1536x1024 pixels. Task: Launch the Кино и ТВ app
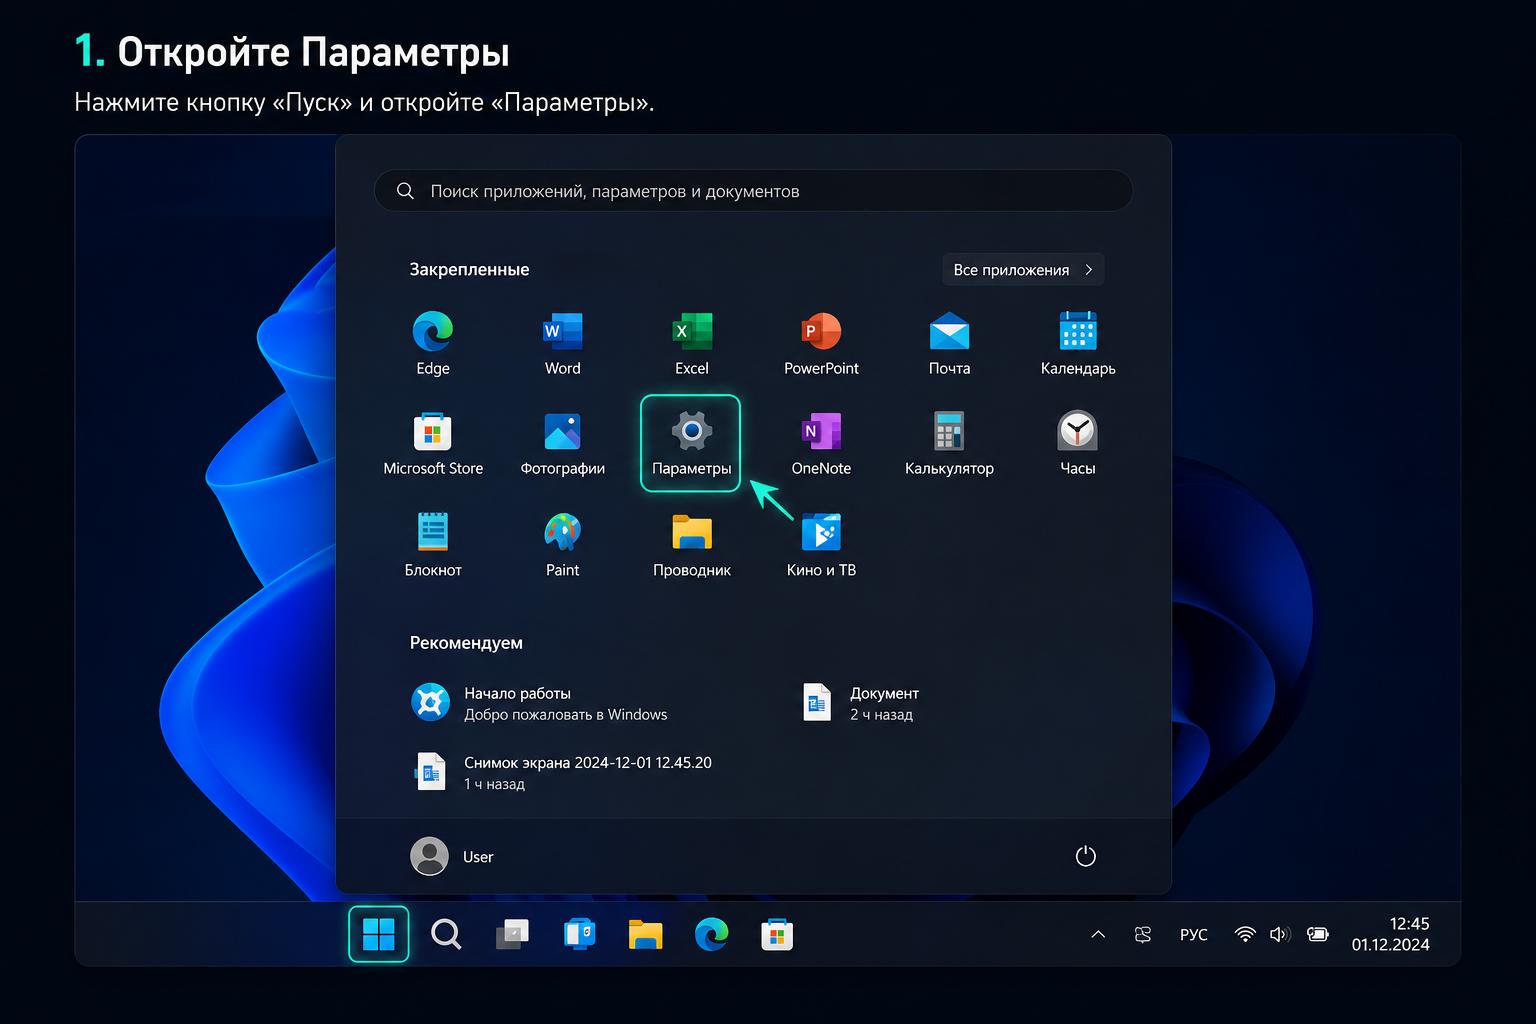click(x=821, y=544)
